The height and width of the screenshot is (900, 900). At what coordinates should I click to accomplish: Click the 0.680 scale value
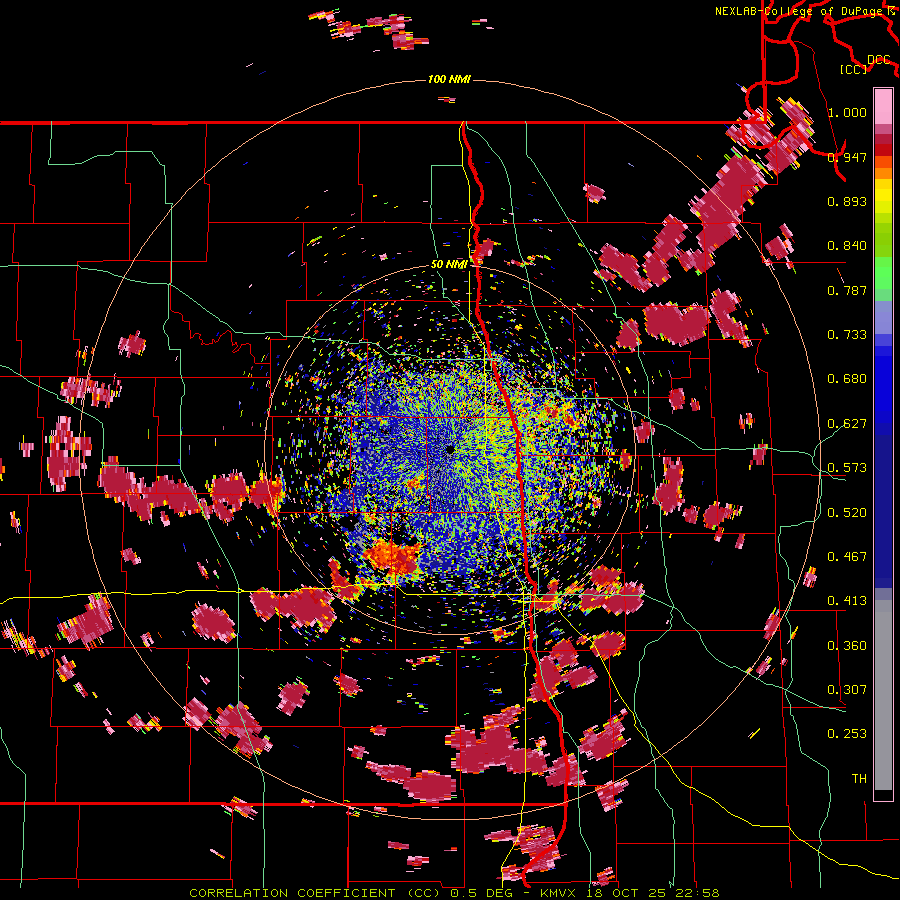coord(847,379)
